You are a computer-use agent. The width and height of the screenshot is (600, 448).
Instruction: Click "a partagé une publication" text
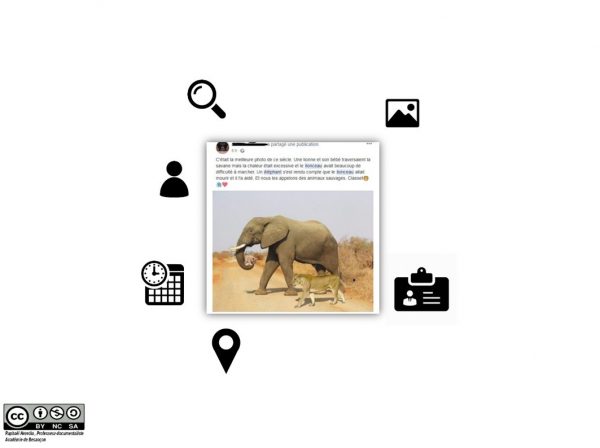tap(294, 144)
